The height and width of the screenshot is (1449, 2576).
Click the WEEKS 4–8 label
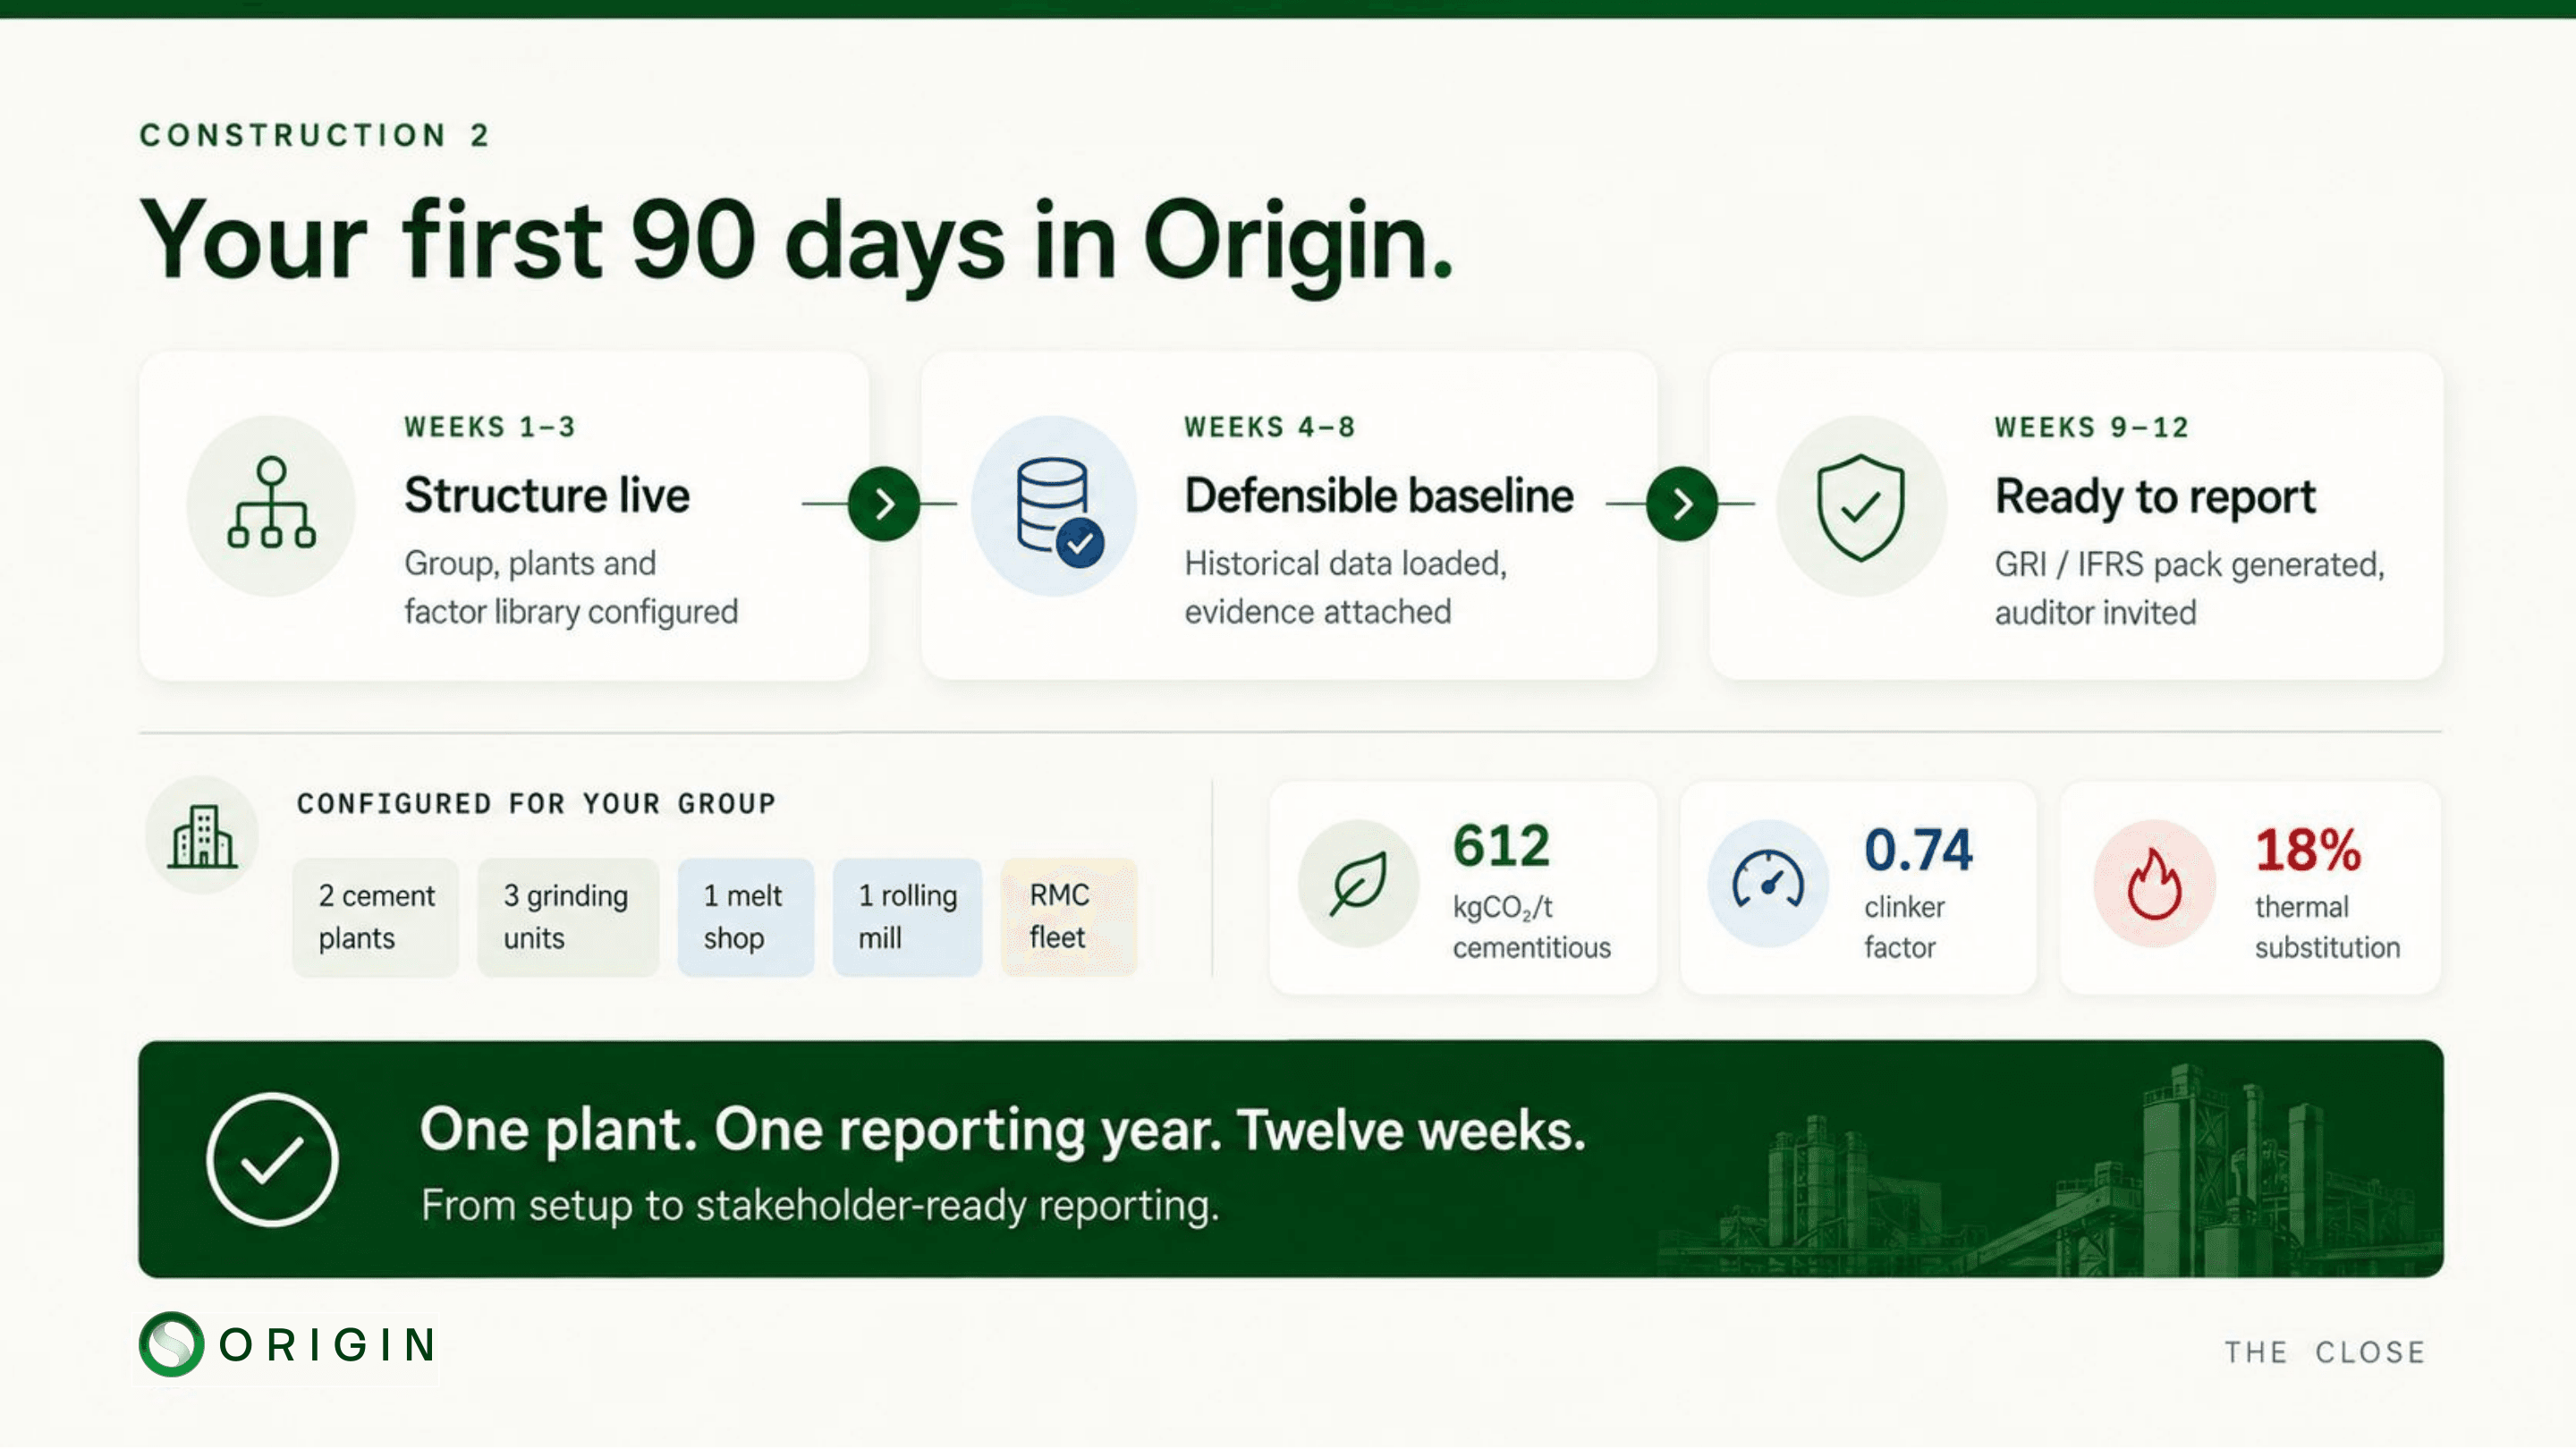click(1270, 427)
